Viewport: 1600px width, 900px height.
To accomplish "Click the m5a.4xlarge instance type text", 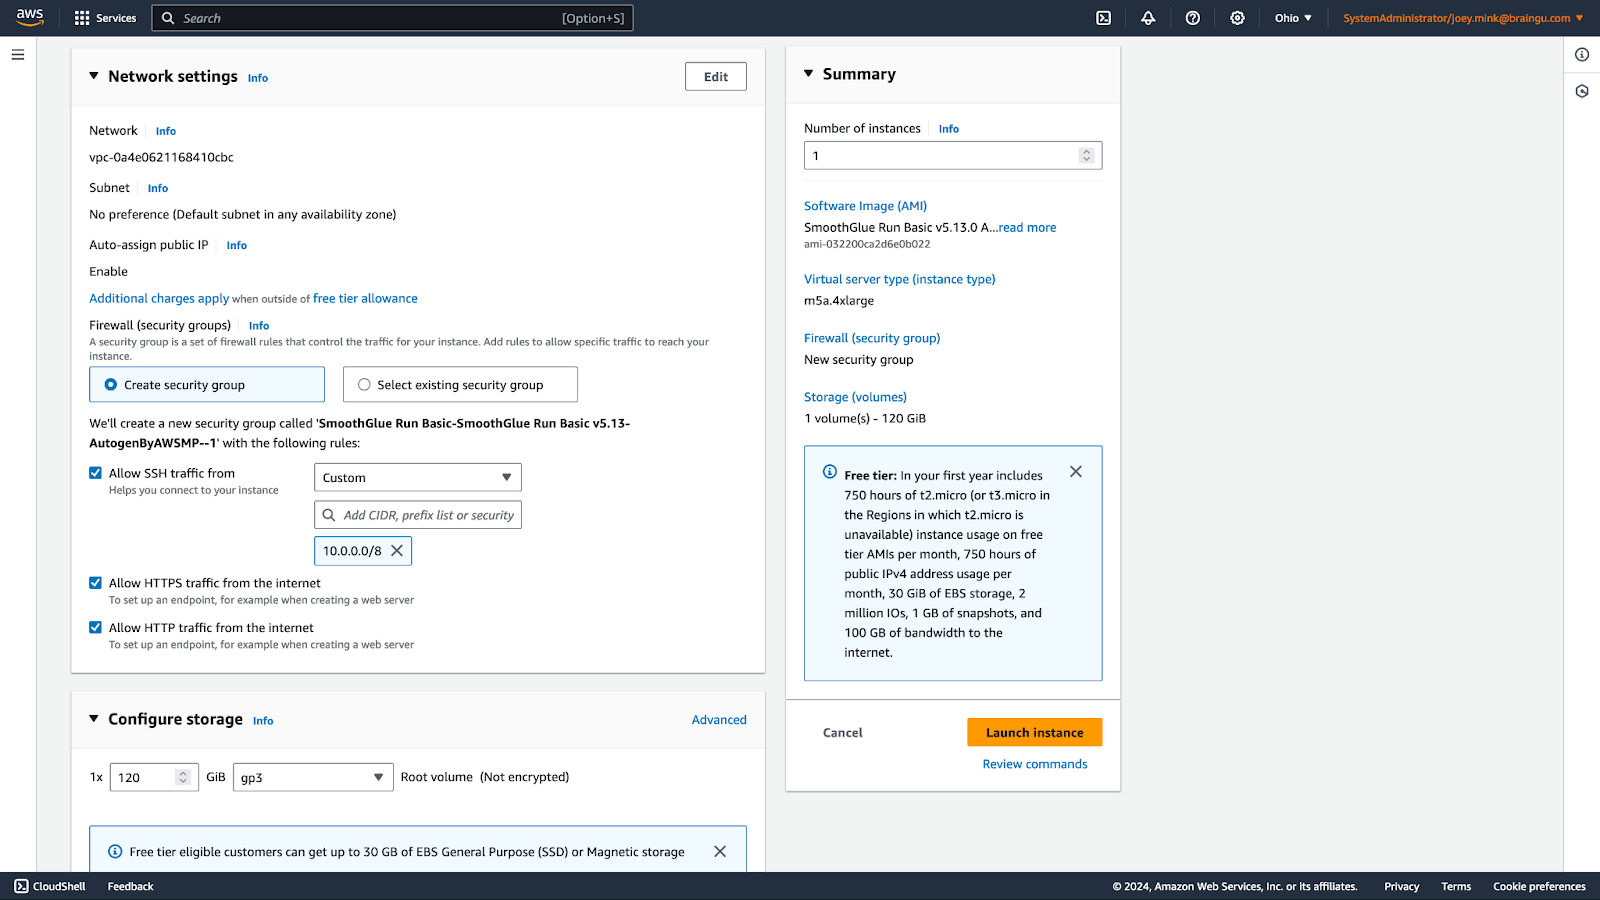I will (x=839, y=301).
